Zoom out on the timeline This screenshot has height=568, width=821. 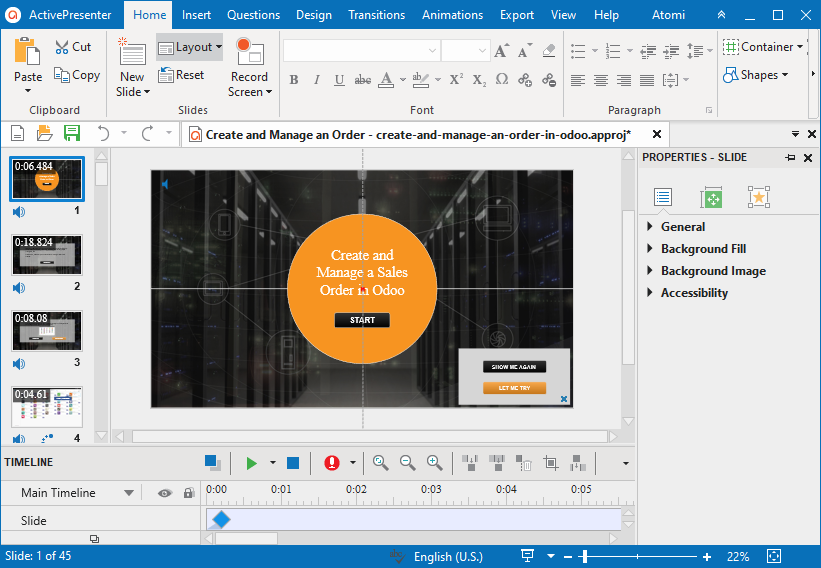tap(407, 463)
